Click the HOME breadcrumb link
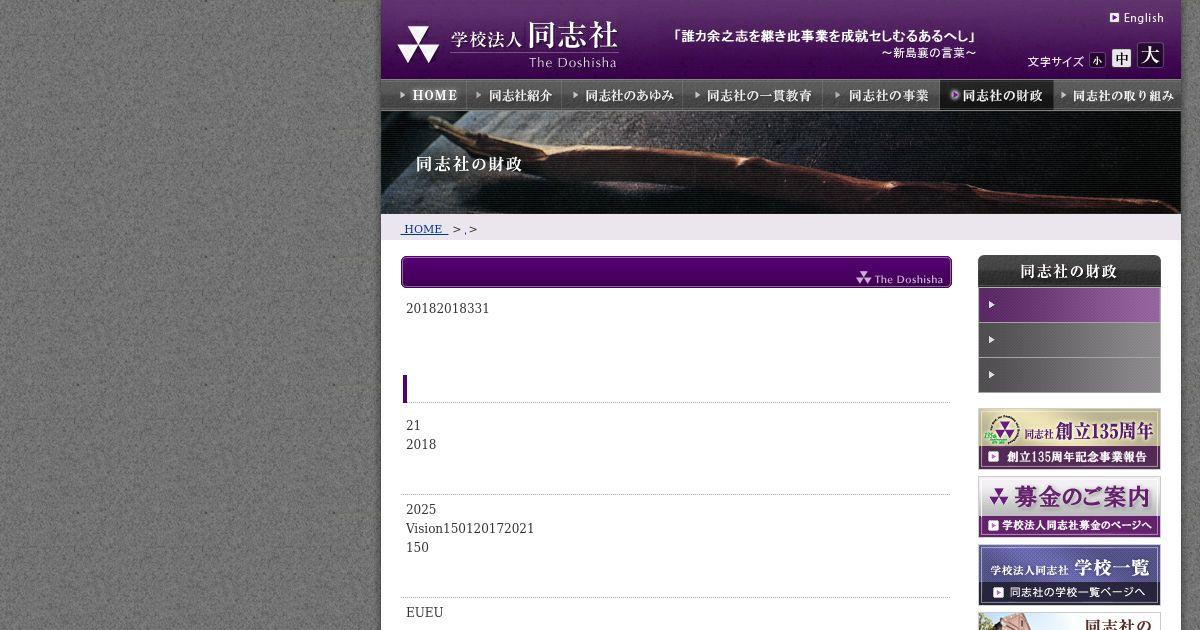The width and height of the screenshot is (1200, 630). pyautogui.click(x=424, y=229)
